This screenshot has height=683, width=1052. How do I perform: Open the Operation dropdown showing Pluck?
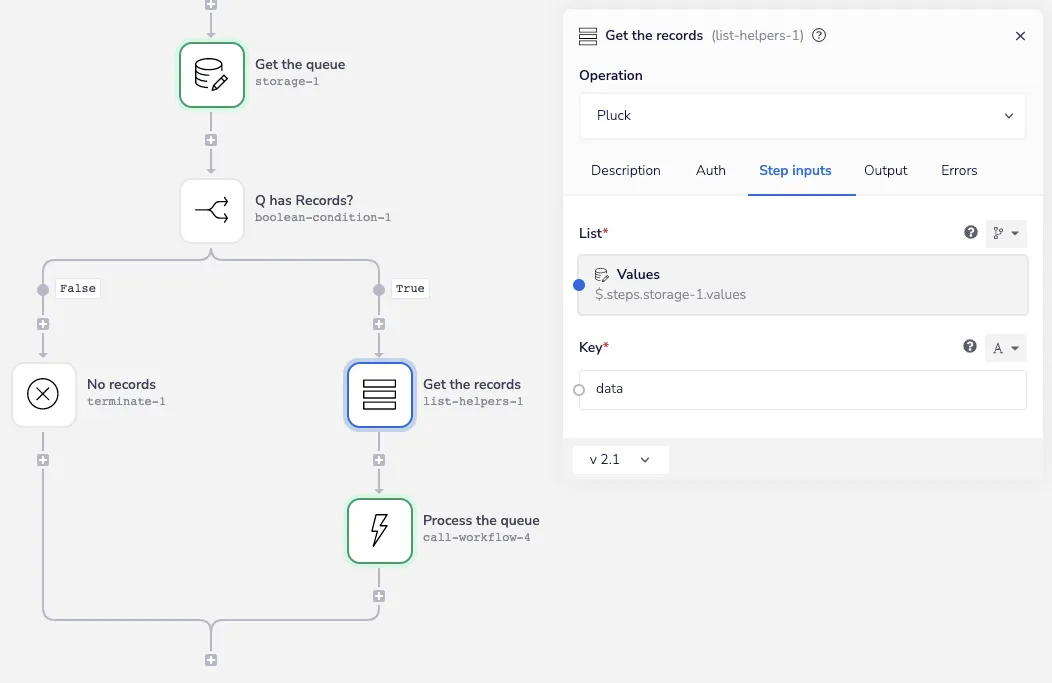(x=802, y=116)
